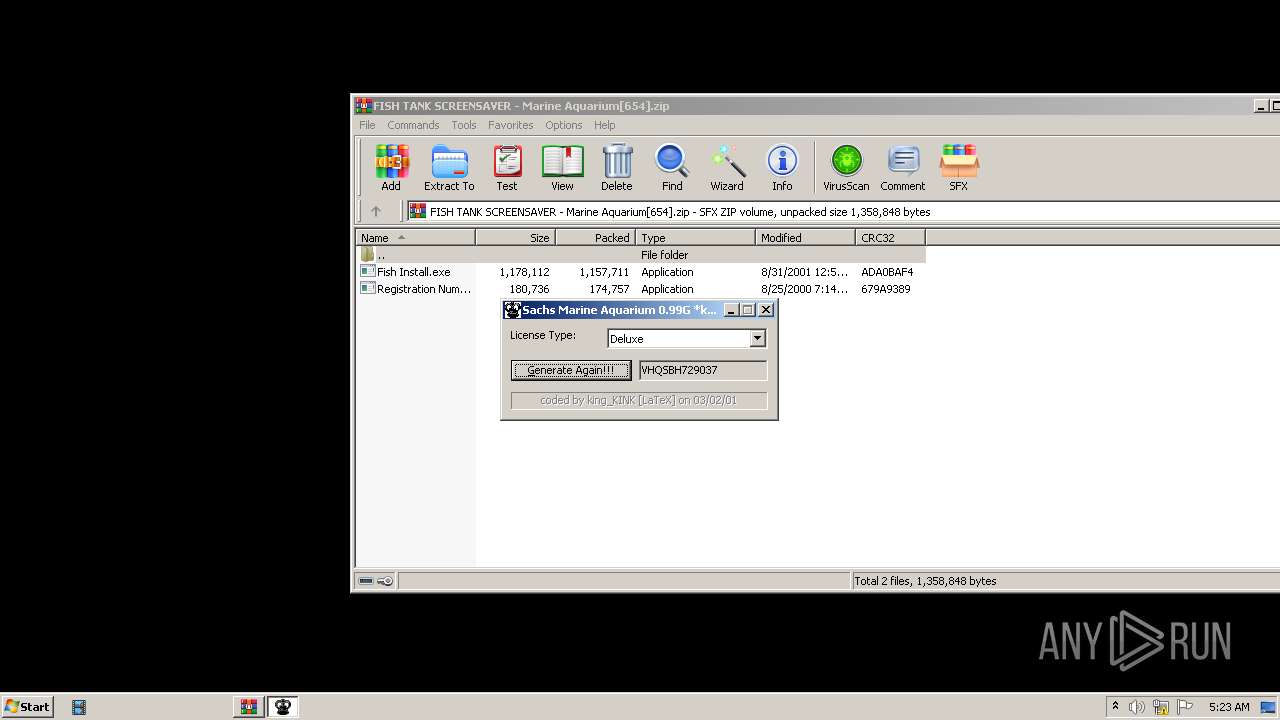Sort by the Name column header
The width and height of the screenshot is (1280, 720).
click(x=415, y=238)
